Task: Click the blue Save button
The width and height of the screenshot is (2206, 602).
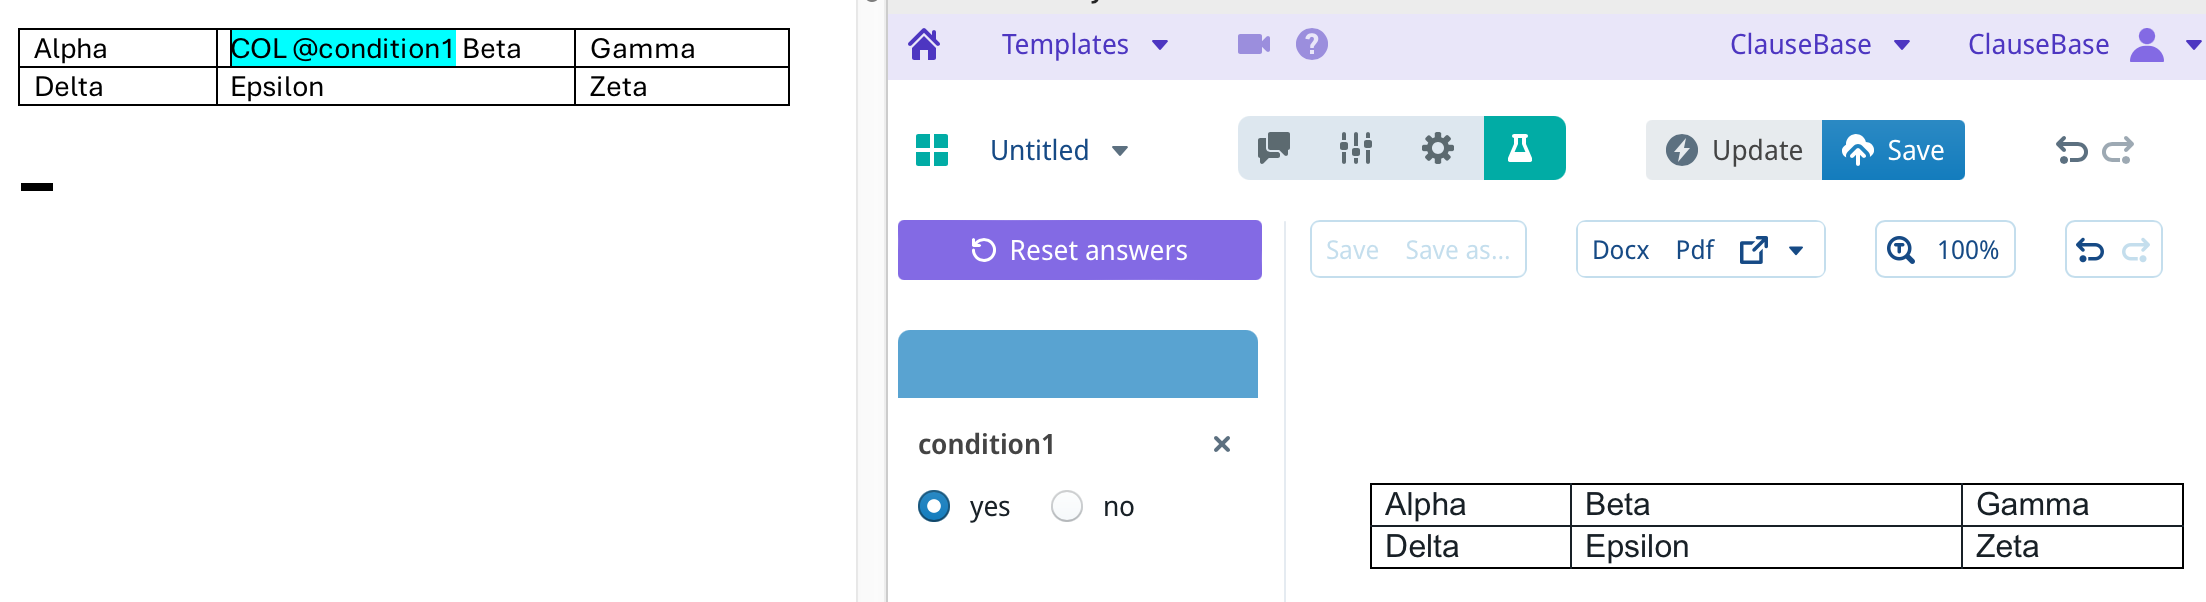Action: [x=1893, y=150]
